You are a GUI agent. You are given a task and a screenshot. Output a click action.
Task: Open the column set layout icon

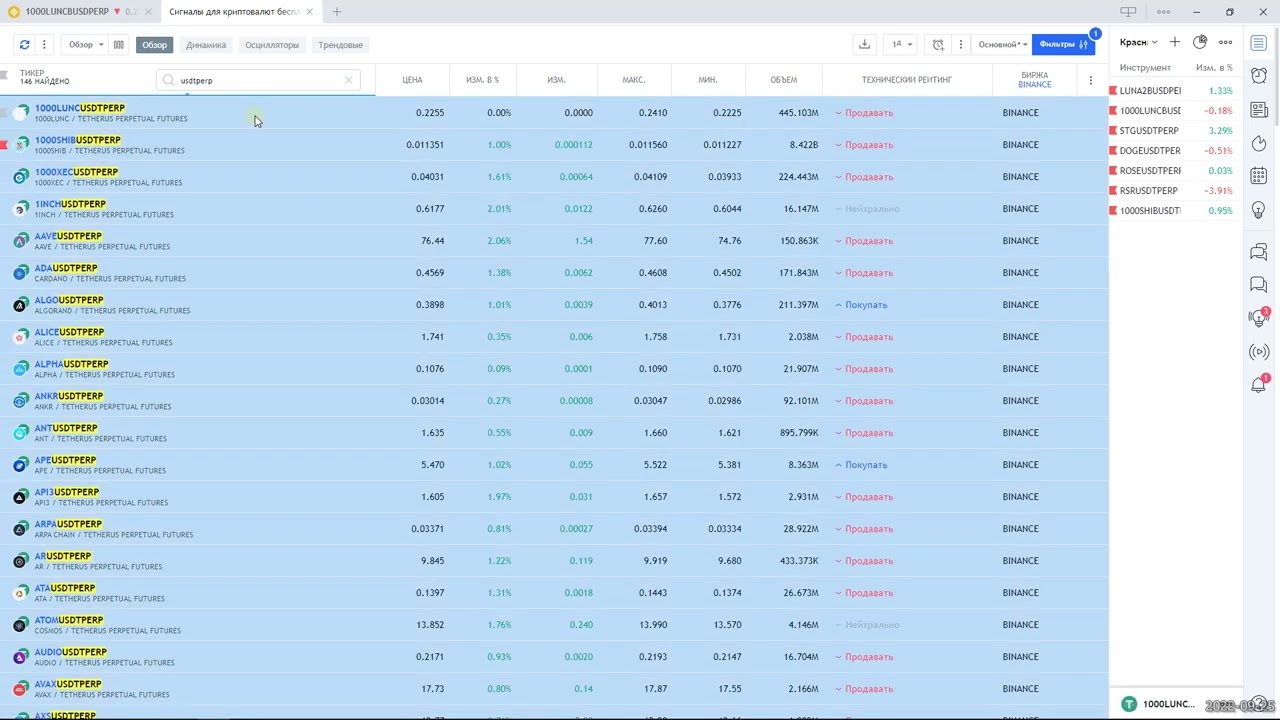pos(118,44)
